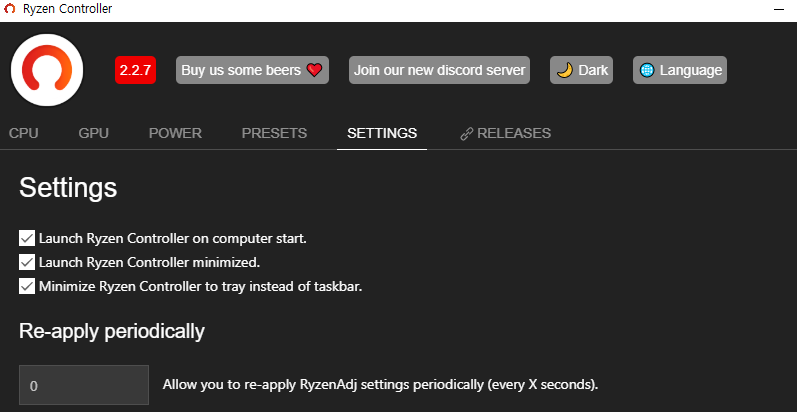This screenshot has height=412, width=797.
Task: Click the moon icon on Dark button
Action: pos(565,70)
